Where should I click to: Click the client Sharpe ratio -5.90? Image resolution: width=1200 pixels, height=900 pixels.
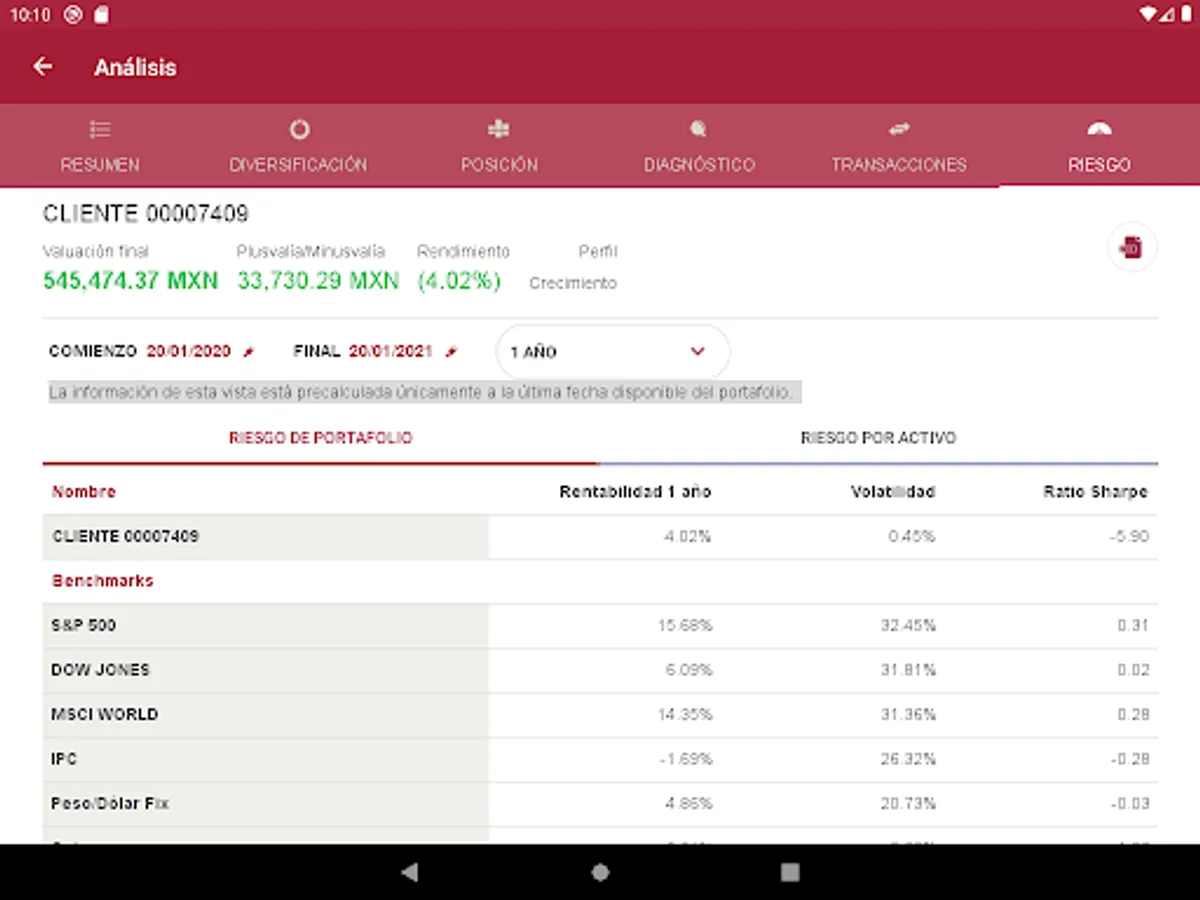(1129, 537)
